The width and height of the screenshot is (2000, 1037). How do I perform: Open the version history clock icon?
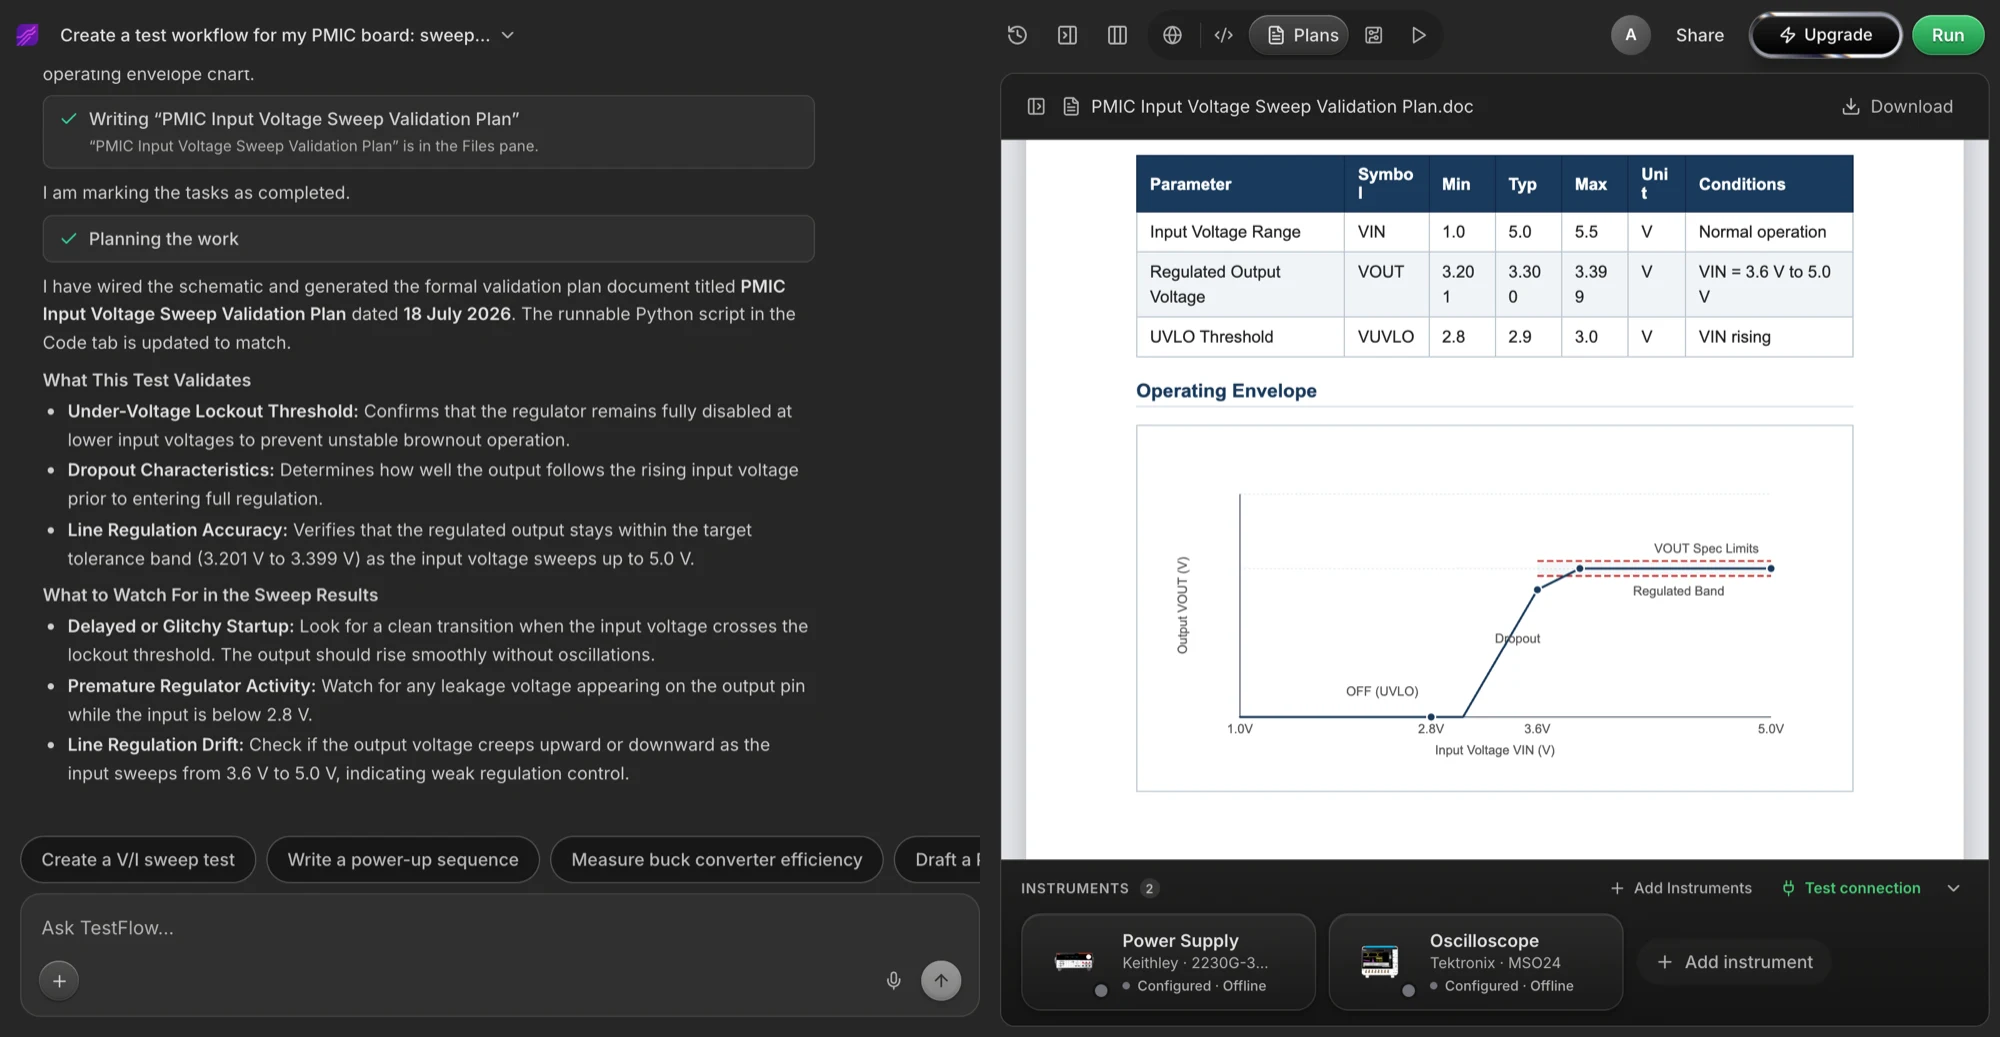point(1017,35)
